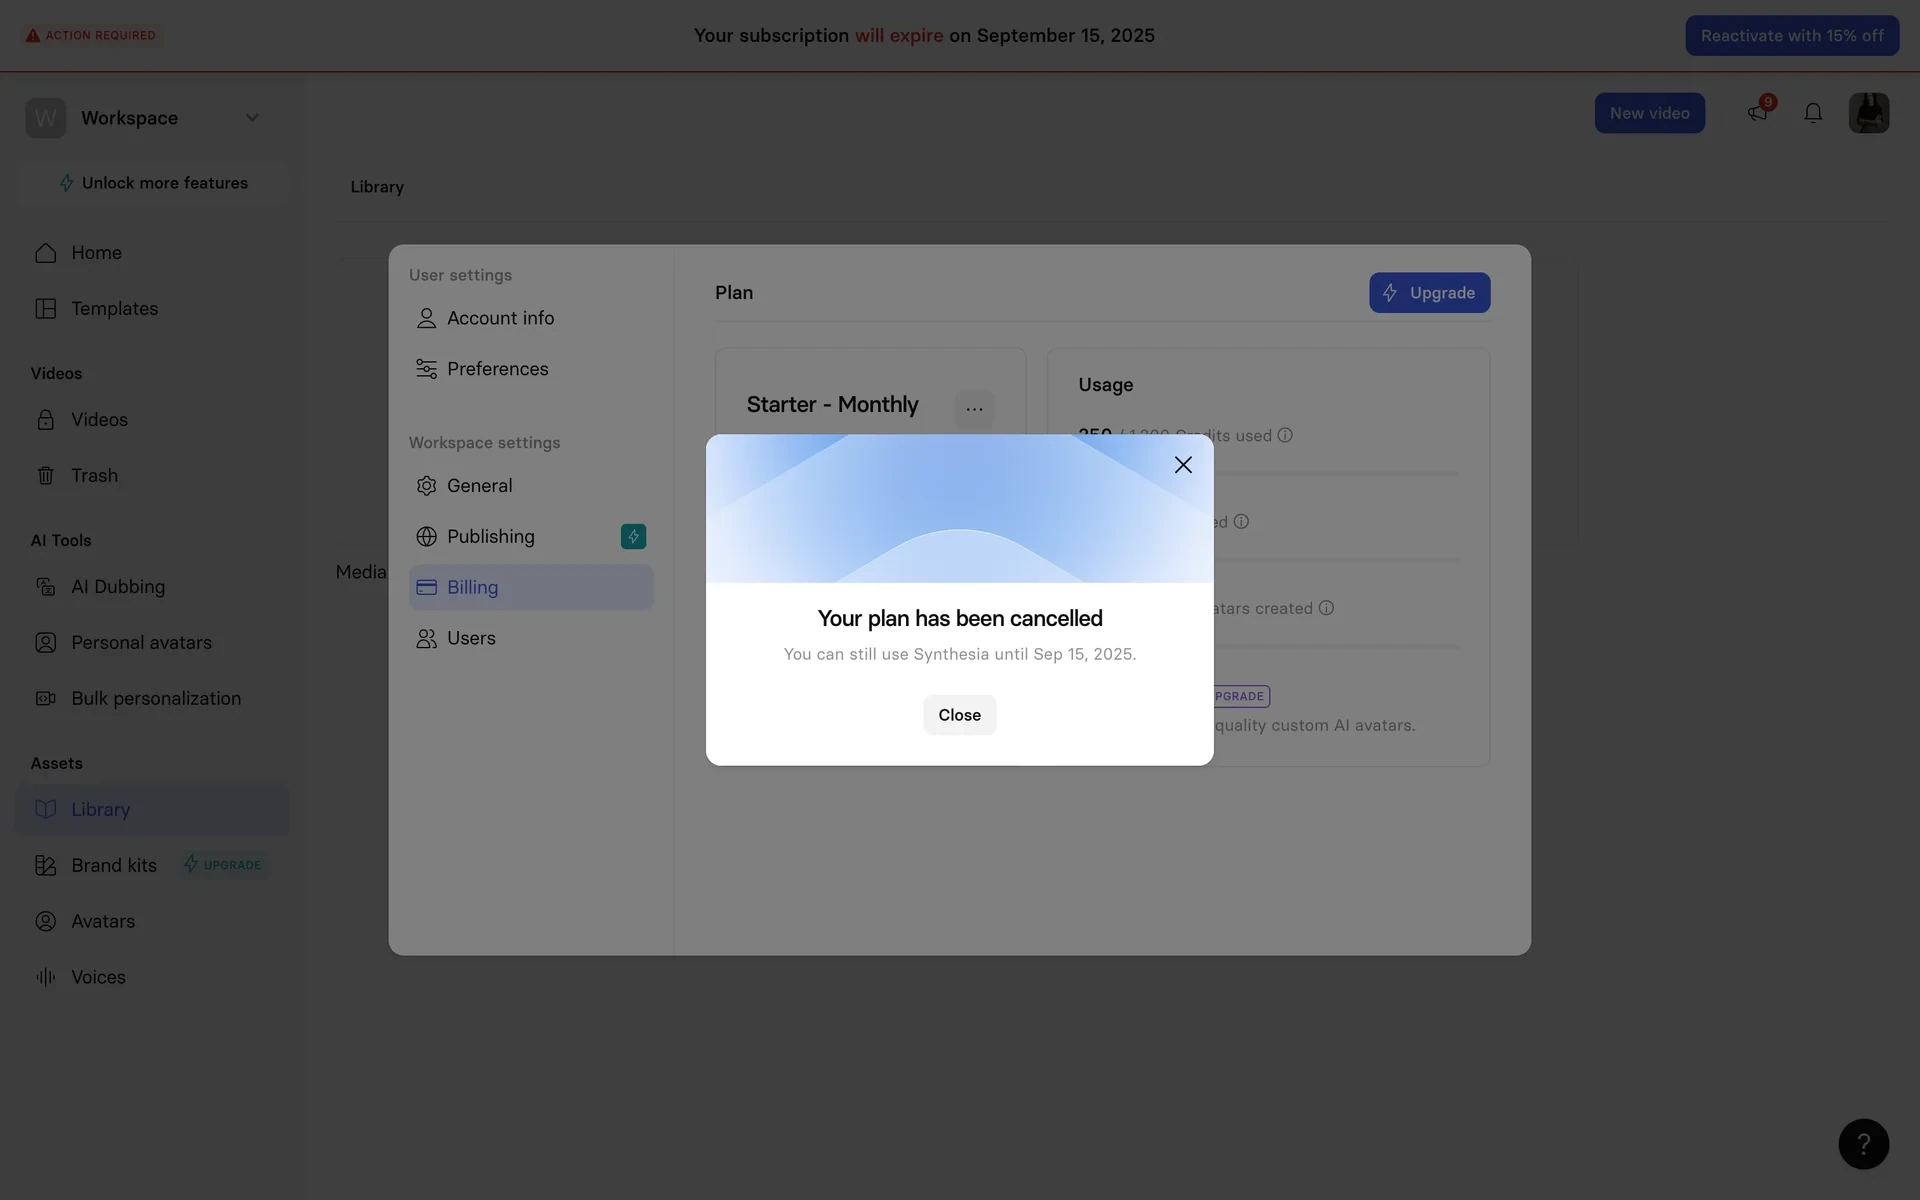Click the avatars created info icon
The width and height of the screenshot is (1920, 1200).
click(1326, 608)
